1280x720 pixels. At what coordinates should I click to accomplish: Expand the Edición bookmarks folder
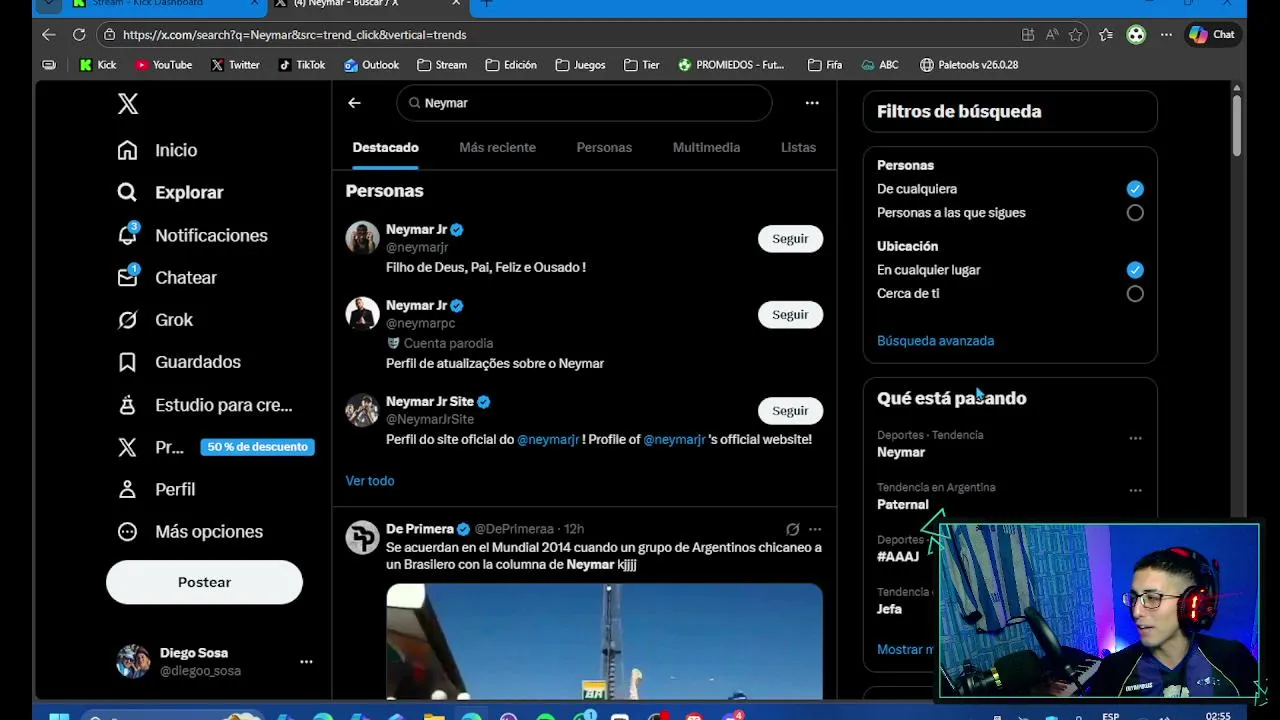[x=511, y=65]
